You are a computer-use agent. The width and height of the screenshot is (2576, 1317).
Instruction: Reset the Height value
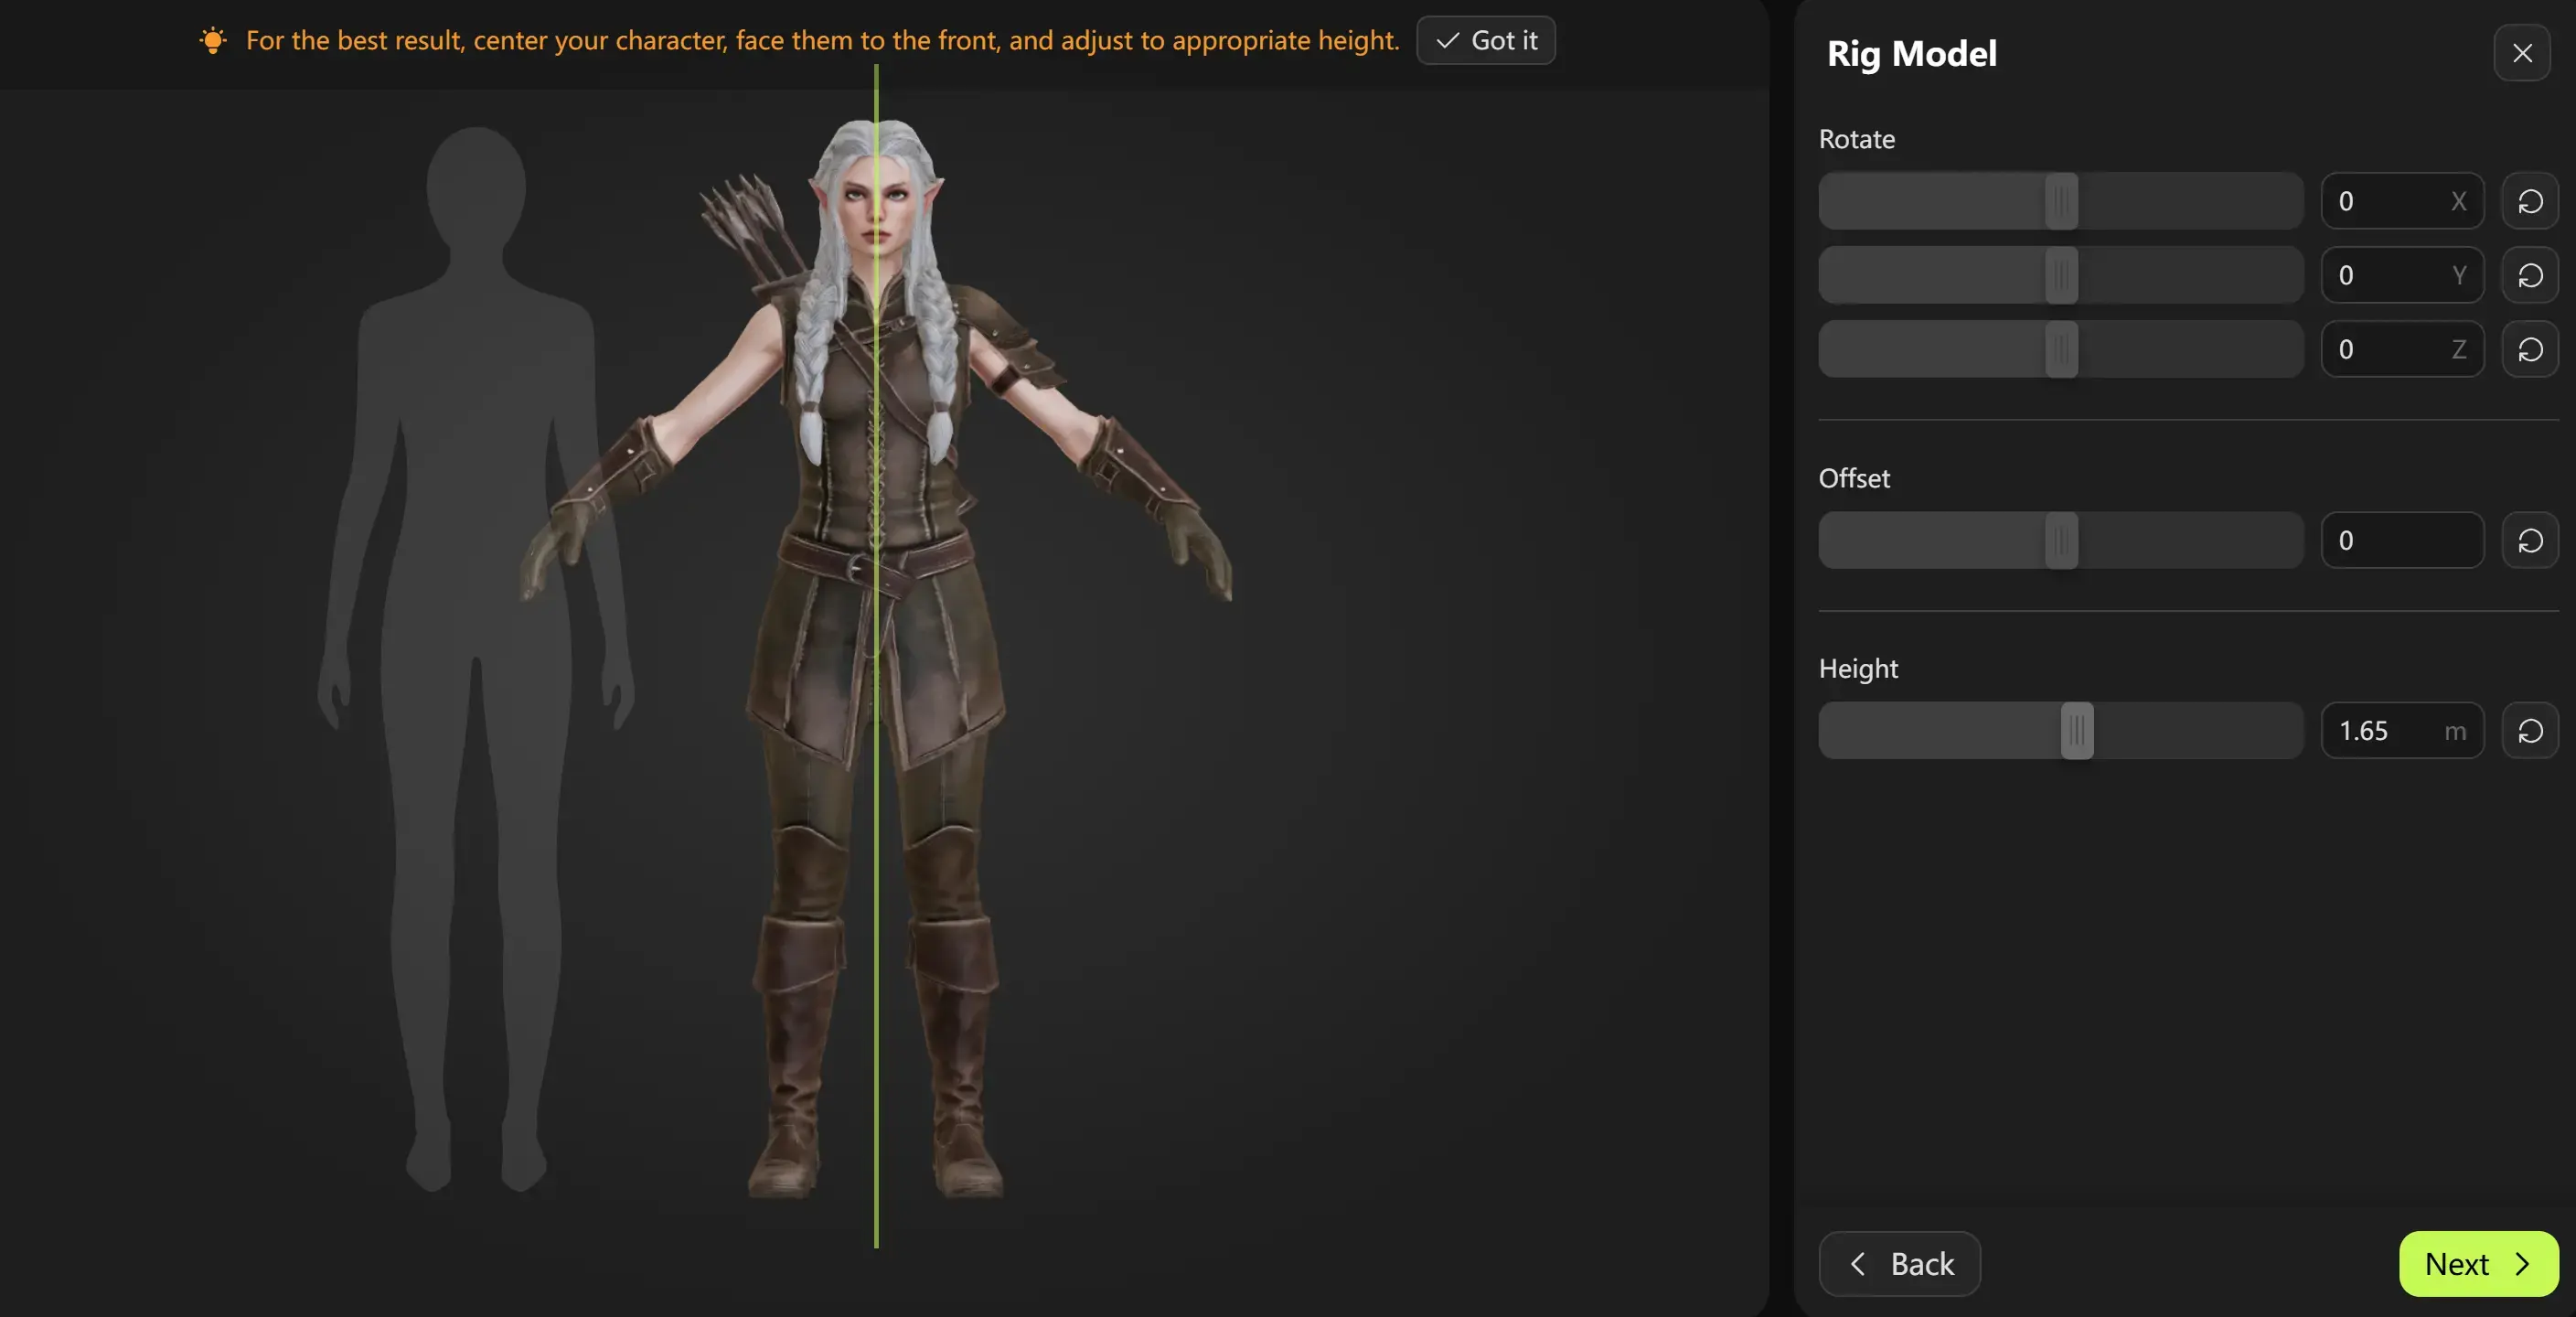2530,731
